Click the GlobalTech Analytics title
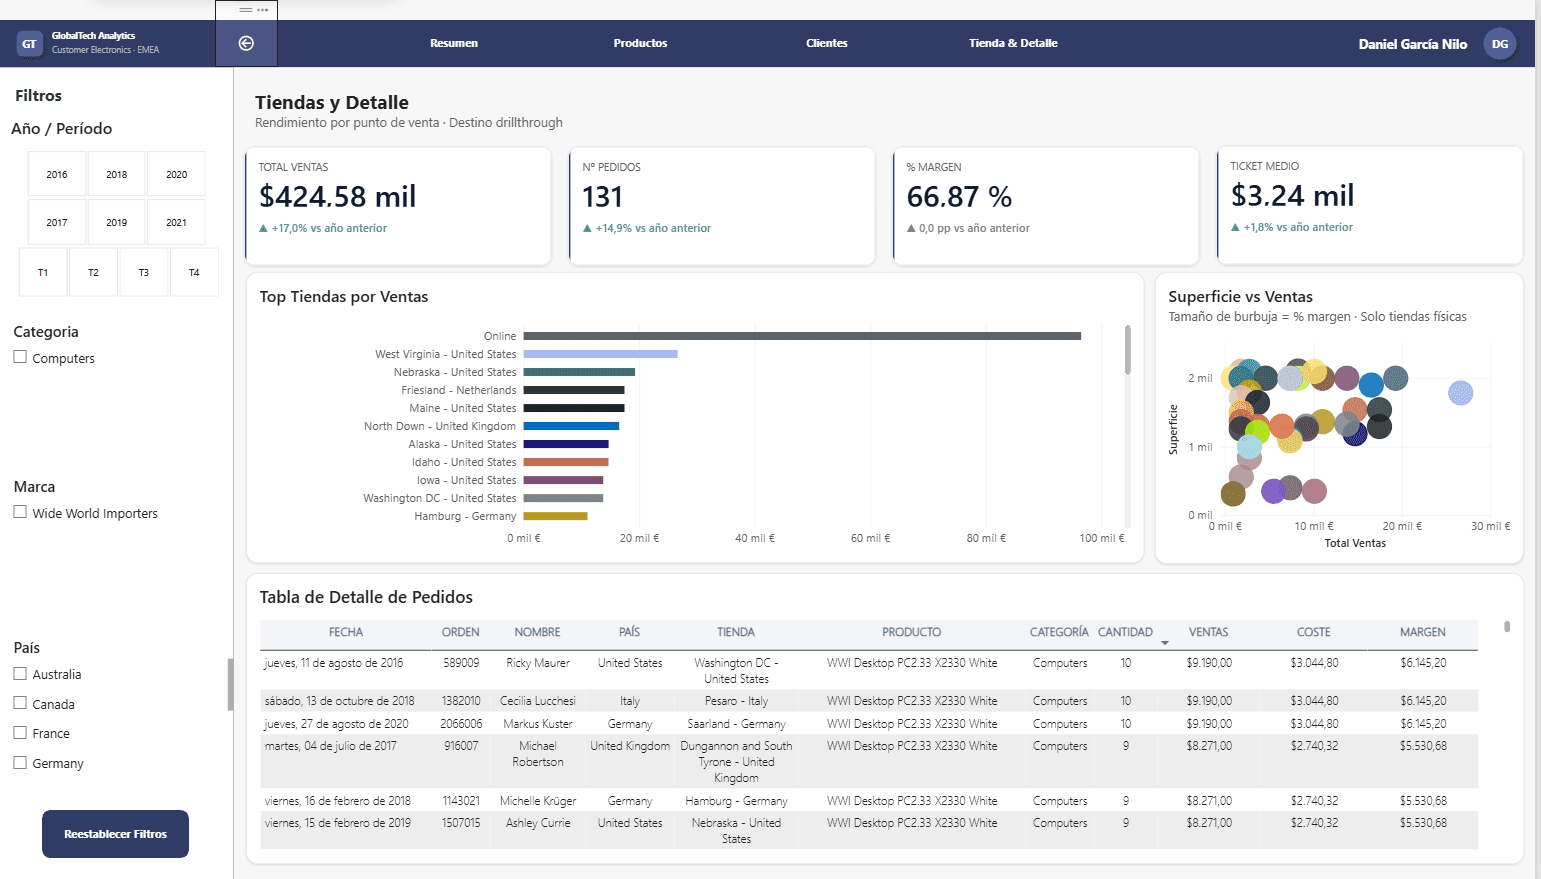 pos(93,36)
